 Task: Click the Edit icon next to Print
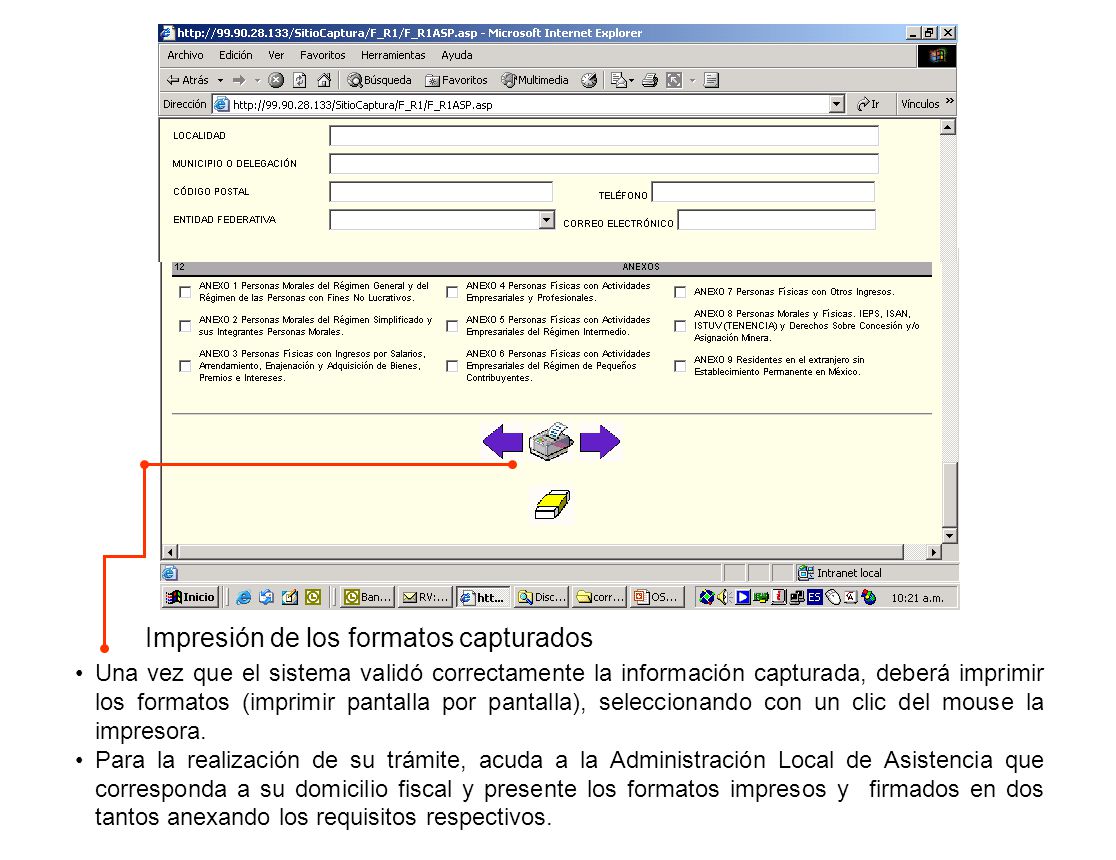[x=673, y=80]
